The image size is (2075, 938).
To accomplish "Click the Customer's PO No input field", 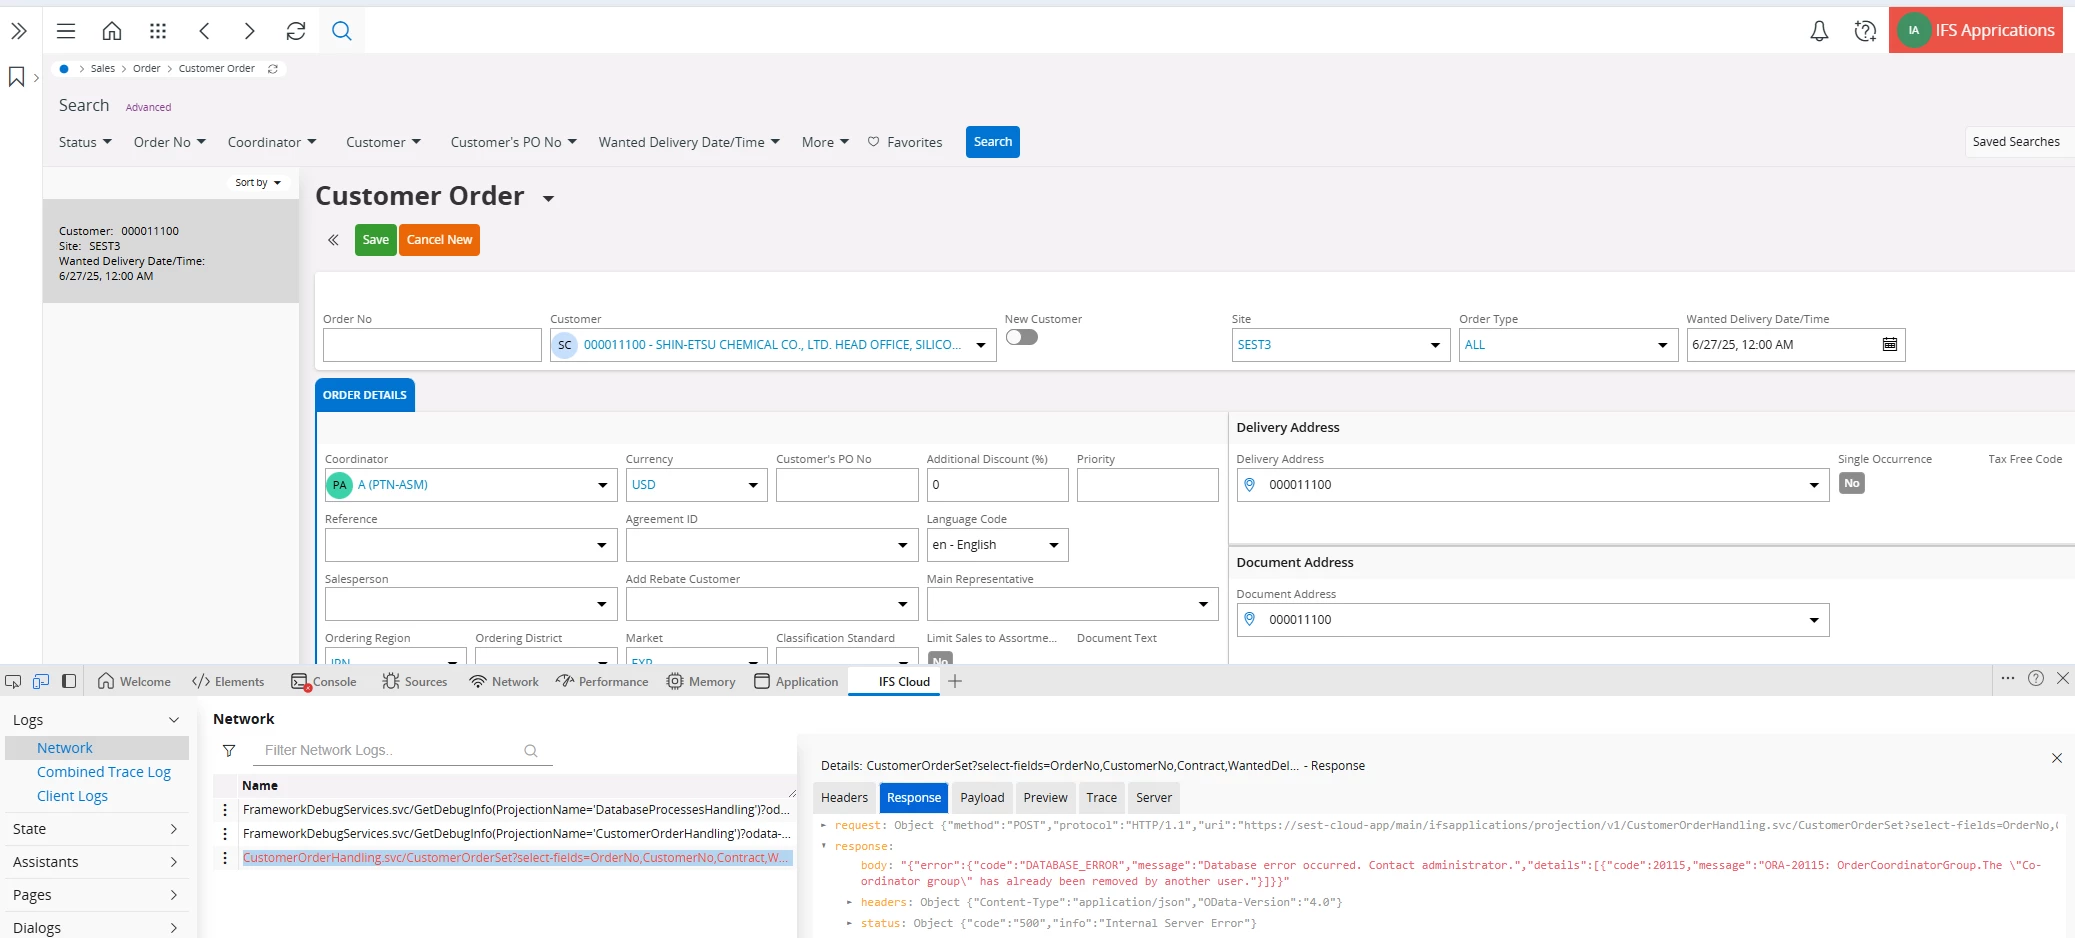I will click(x=847, y=485).
